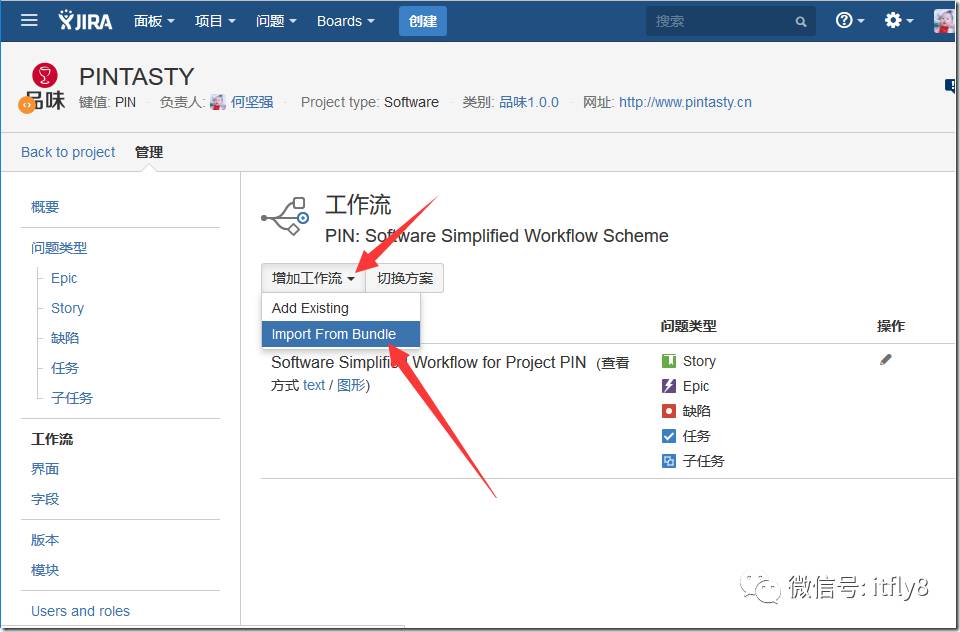Click the pencil edit icon under 操作
Screen dimensions: 960x632
pyautogui.click(x=885, y=360)
